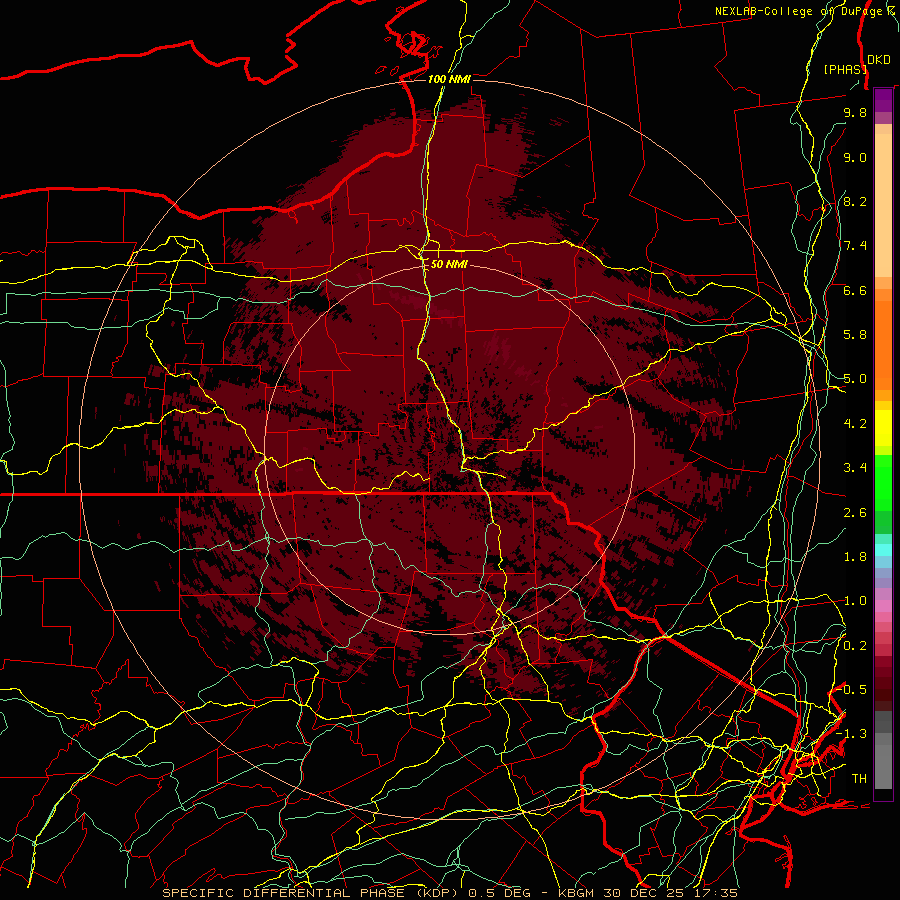The width and height of the screenshot is (900, 900).
Task: Select the 100 NMI range ring label
Action: pyautogui.click(x=449, y=79)
